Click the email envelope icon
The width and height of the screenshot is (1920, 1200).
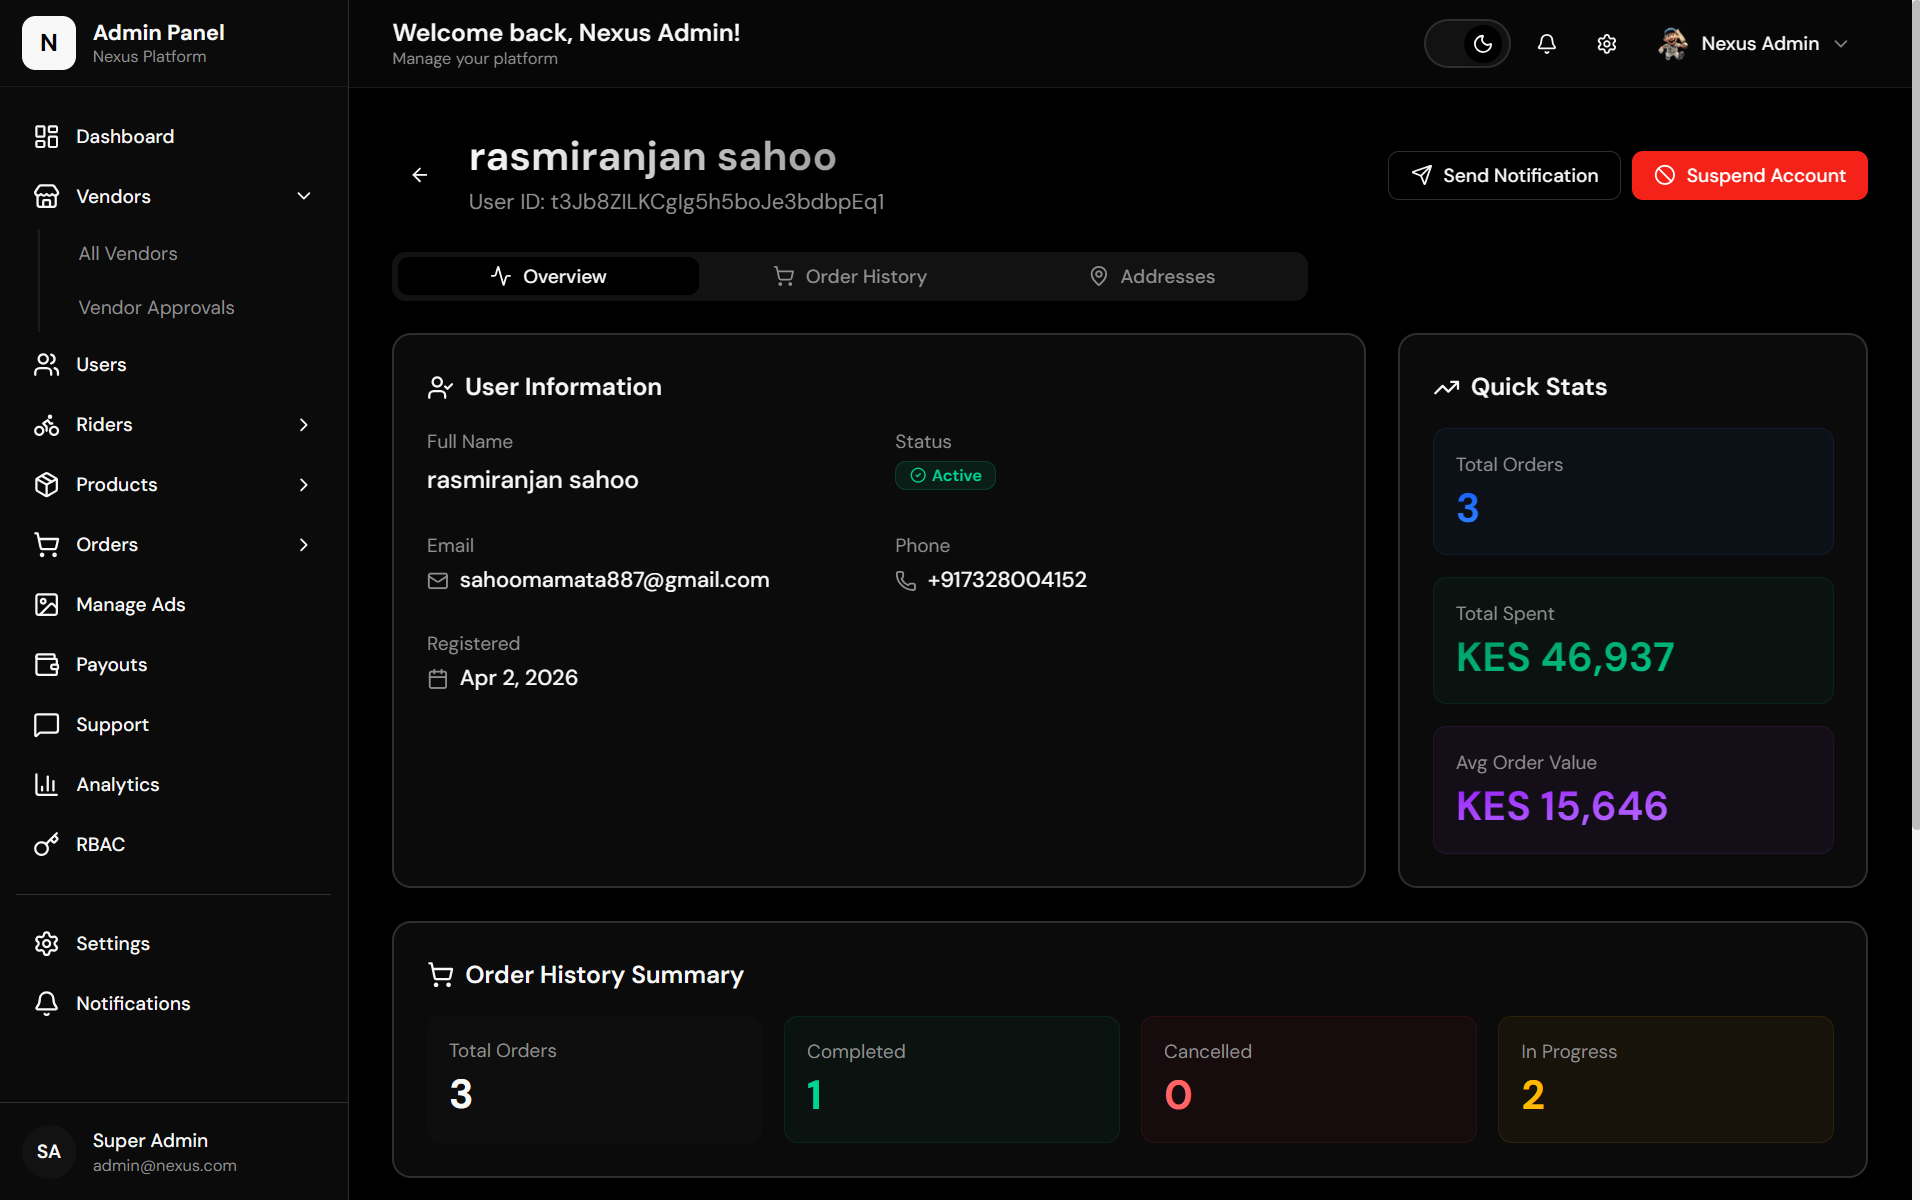click(438, 581)
